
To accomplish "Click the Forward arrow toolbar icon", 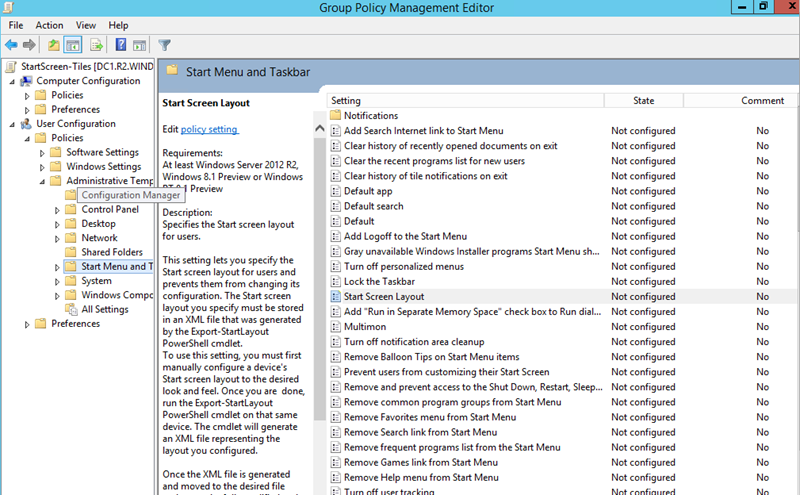I will click(29, 45).
